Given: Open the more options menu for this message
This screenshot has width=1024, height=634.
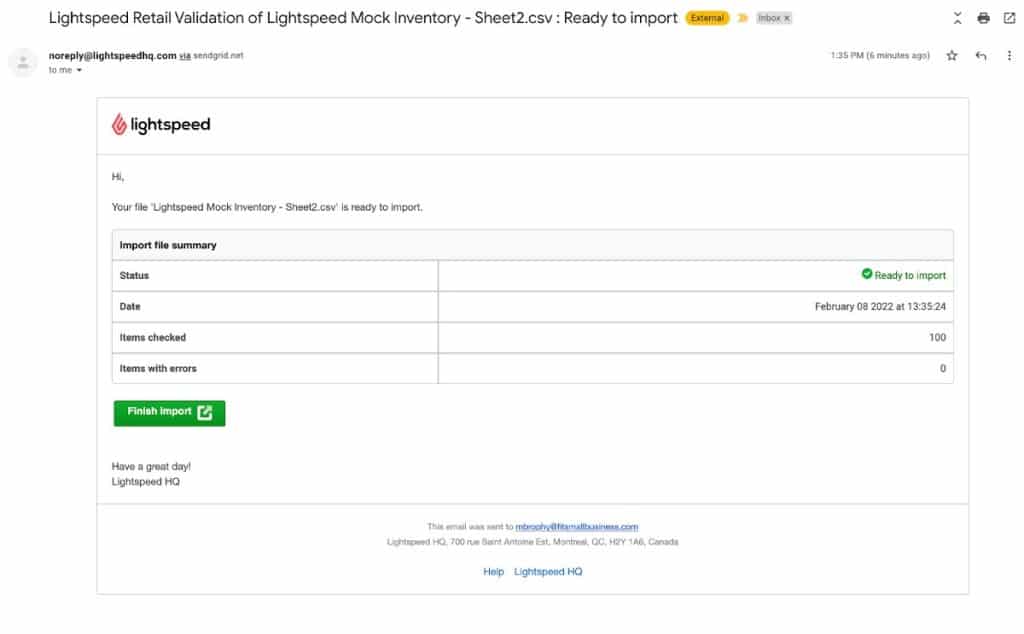Looking at the screenshot, I should coord(1010,55).
